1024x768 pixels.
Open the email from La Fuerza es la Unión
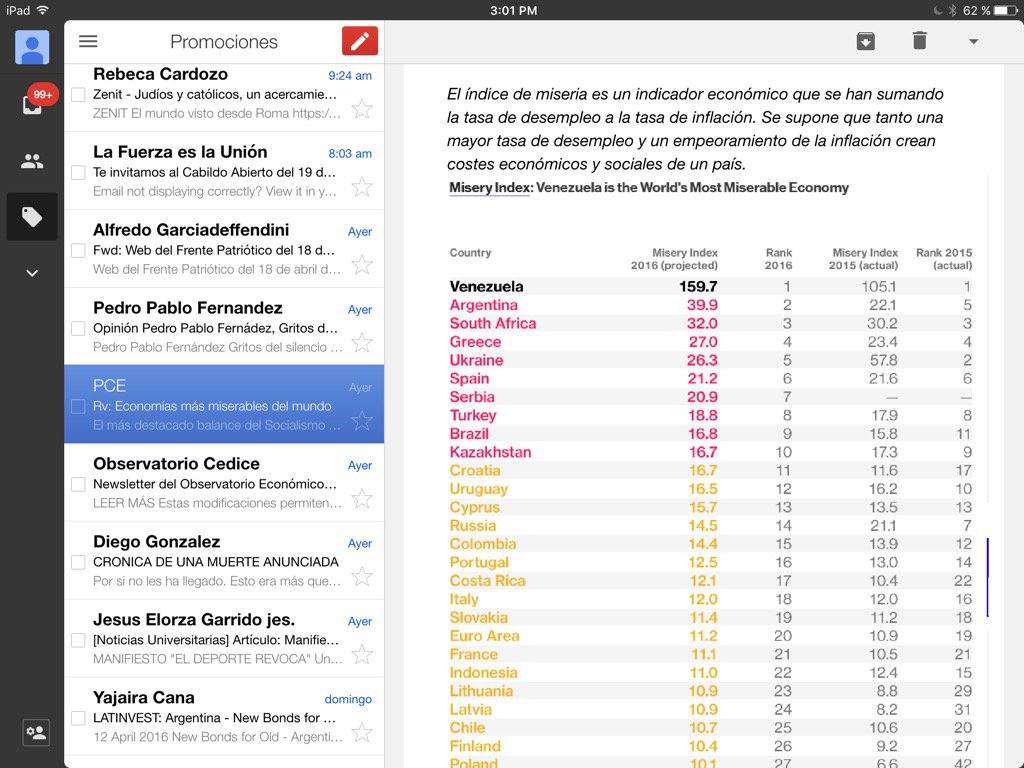(224, 170)
